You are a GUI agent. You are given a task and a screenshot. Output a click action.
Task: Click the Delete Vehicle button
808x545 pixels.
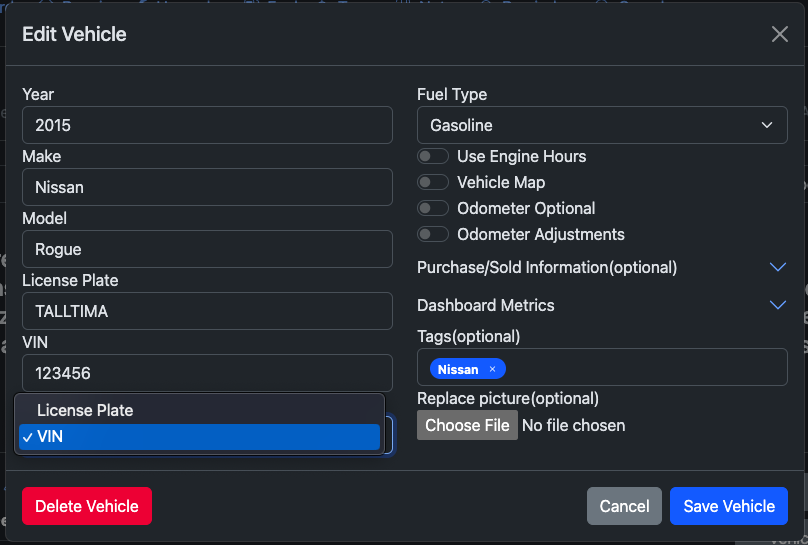87,506
